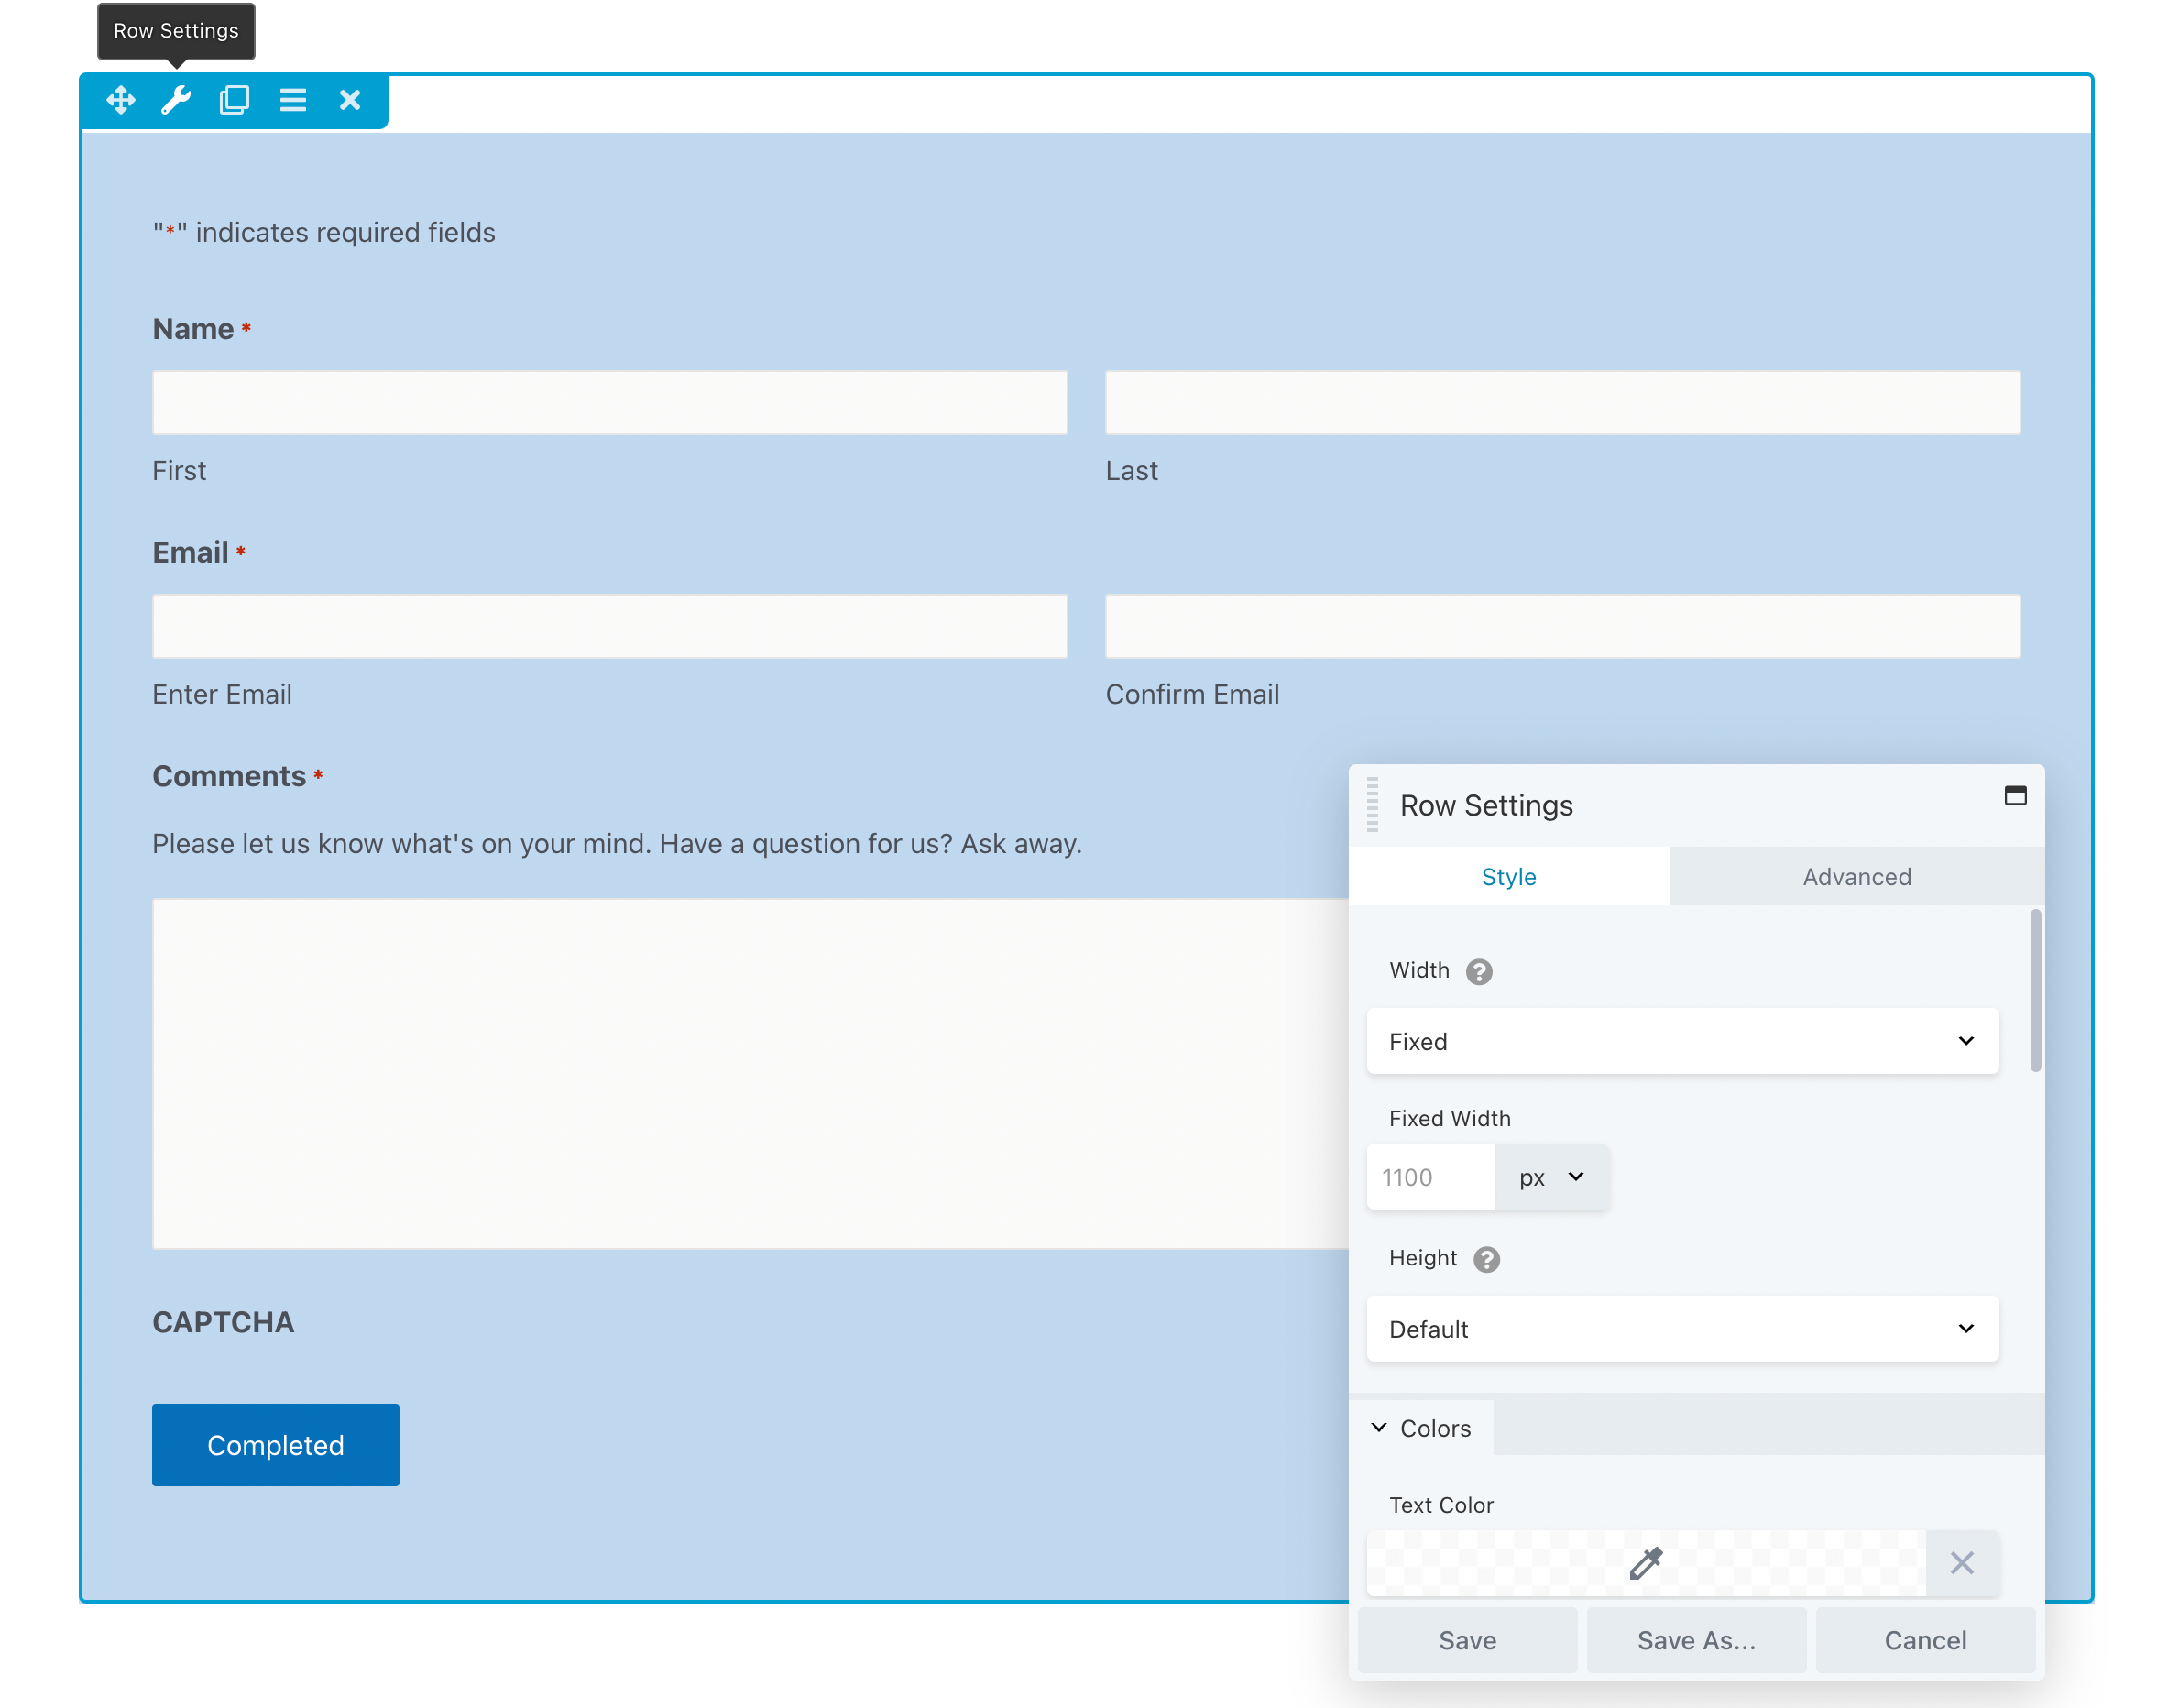Click the eyedropper in Text Color
This screenshot has height=1708, width=2168.
coord(1645,1563)
